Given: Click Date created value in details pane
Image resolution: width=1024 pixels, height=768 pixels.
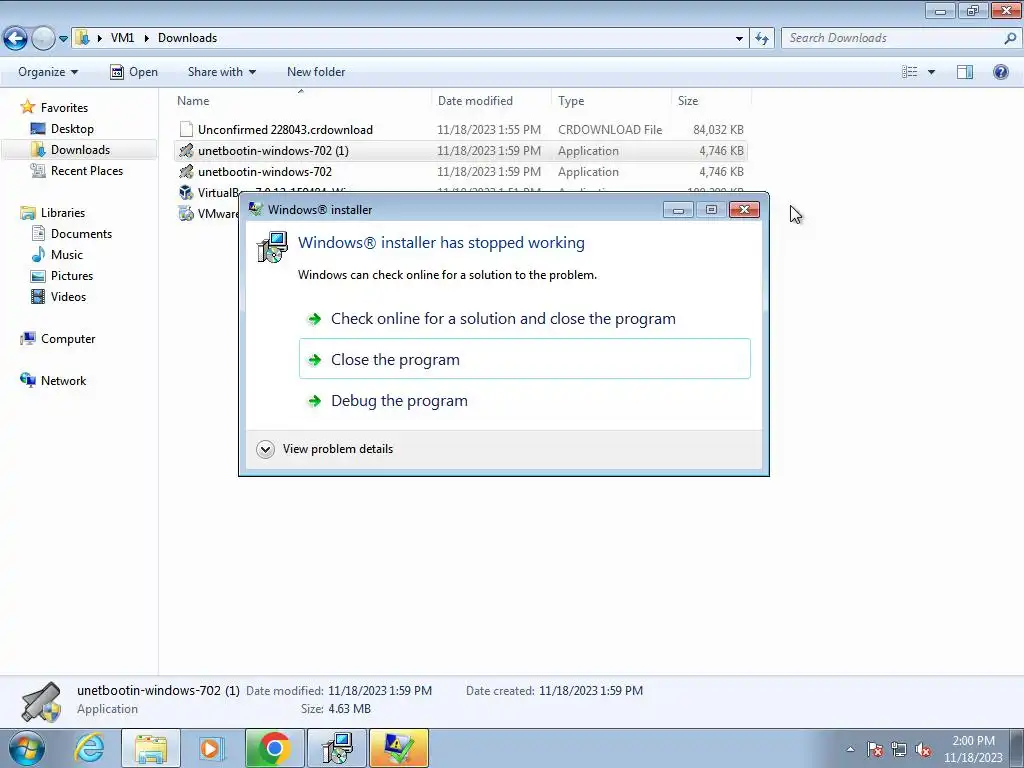Looking at the screenshot, I should (x=591, y=690).
